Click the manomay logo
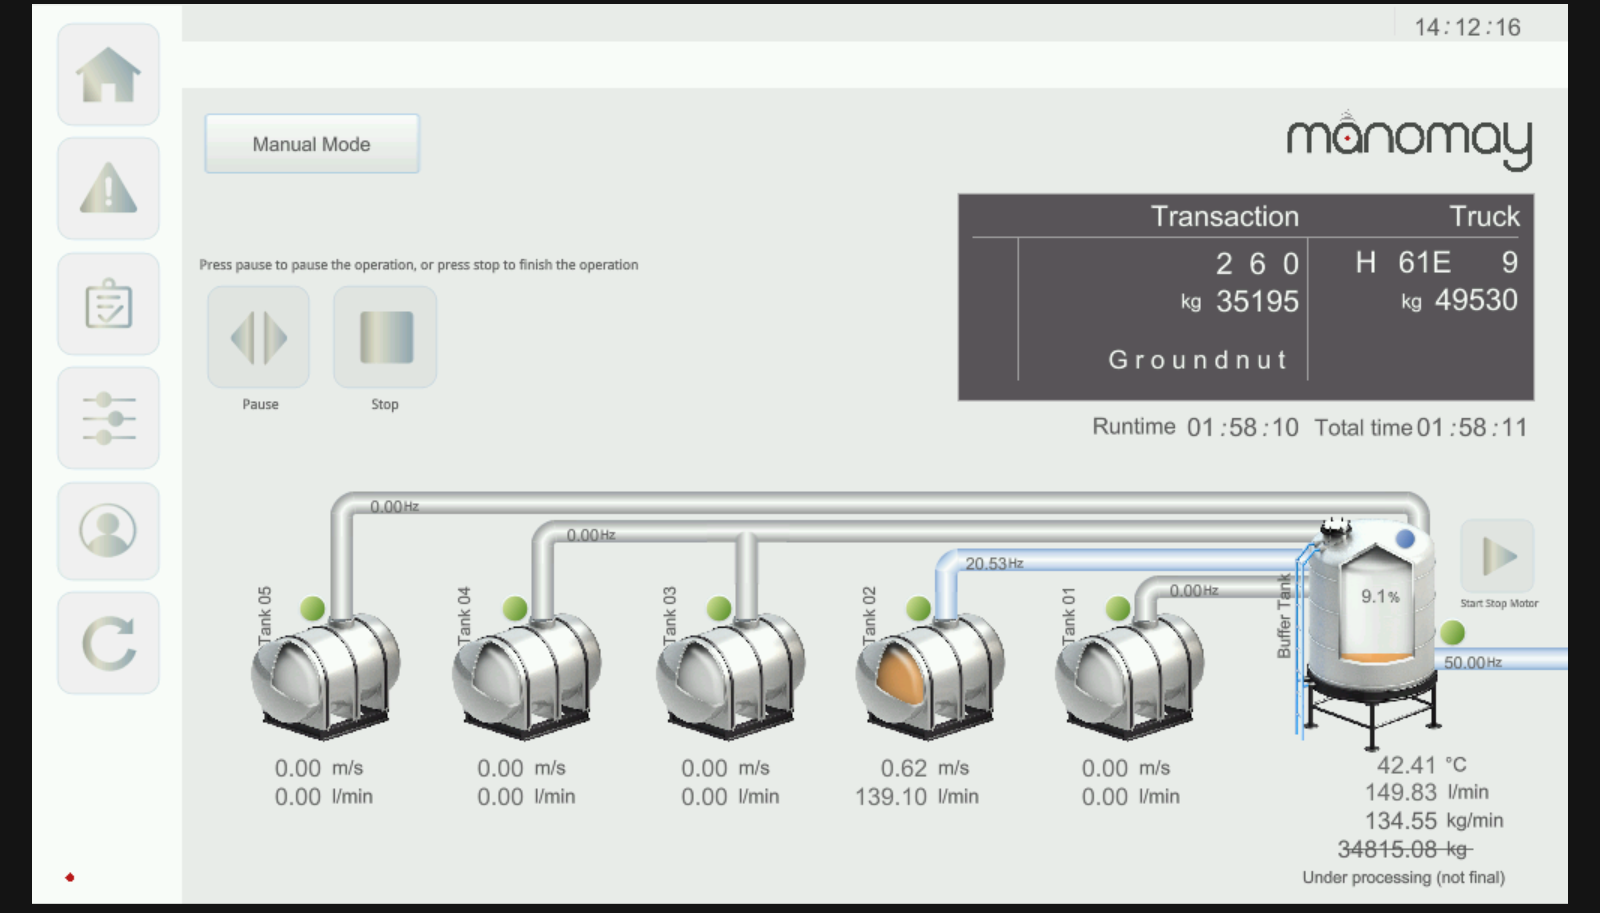1600x913 pixels. click(x=1409, y=140)
